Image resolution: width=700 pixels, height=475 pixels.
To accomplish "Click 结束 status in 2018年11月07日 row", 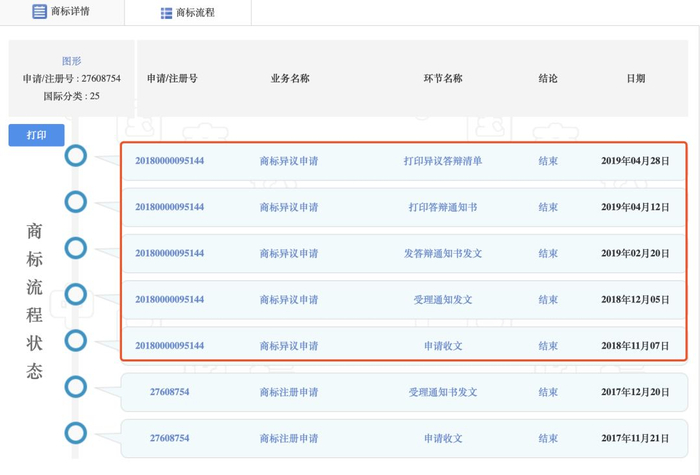I will tap(548, 345).
